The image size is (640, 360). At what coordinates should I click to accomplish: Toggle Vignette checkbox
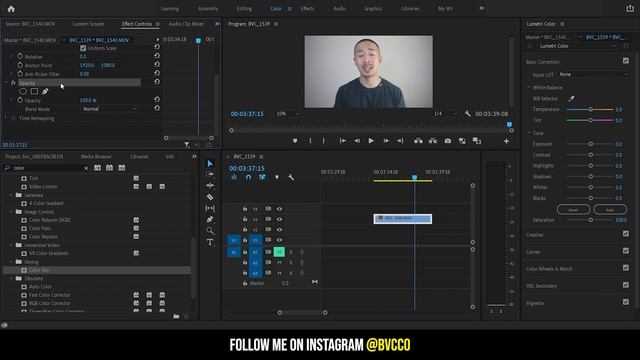pyautogui.click(x=626, y=302)
